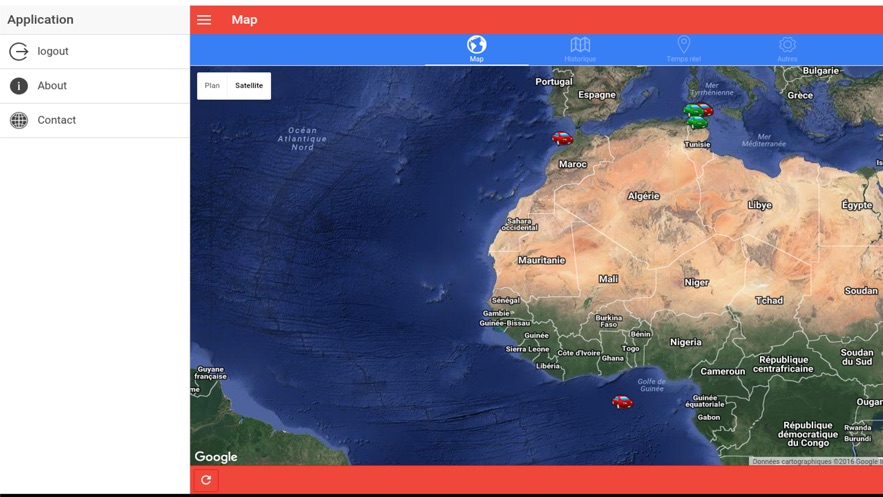The image size is (883, 497).
Task: Switch to the Historique tab
Action: coord(580,49)
